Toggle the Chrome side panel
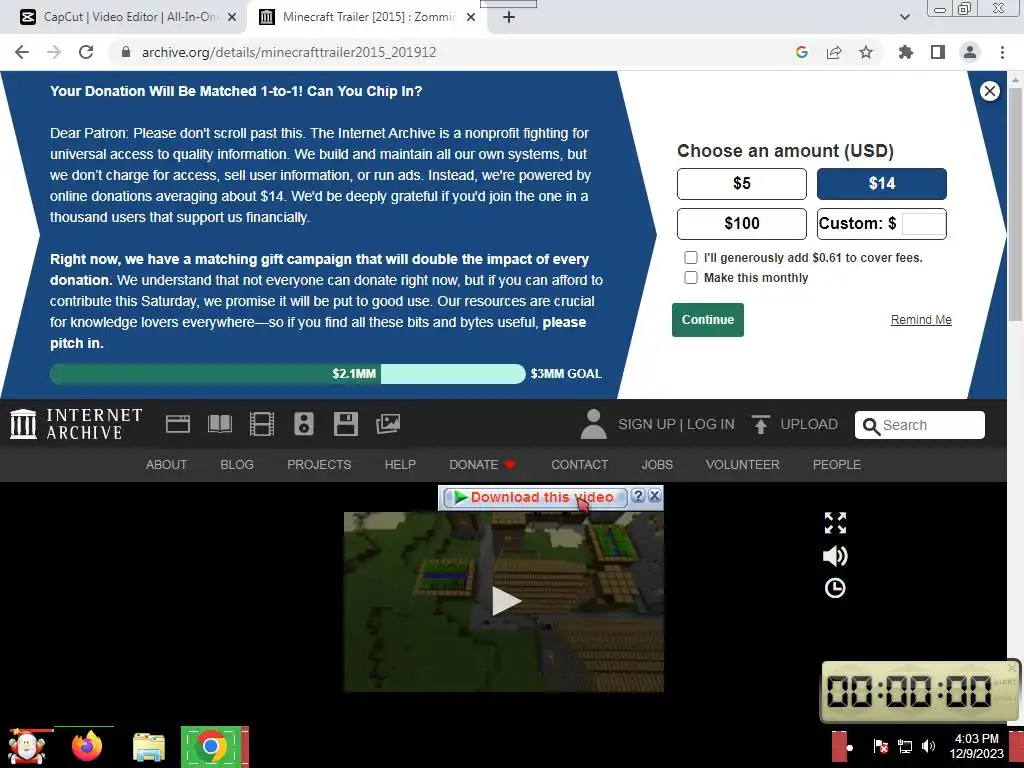The width and height of the screenshot is (1024, 768). (938, 52)
